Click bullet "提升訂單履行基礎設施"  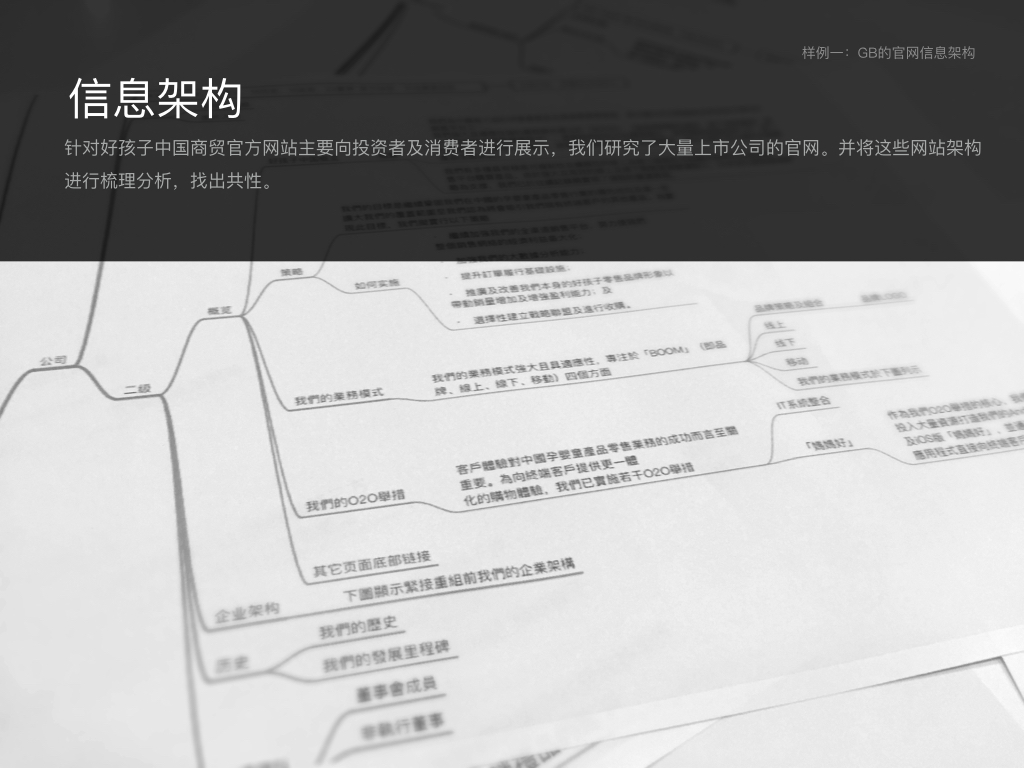514,271
